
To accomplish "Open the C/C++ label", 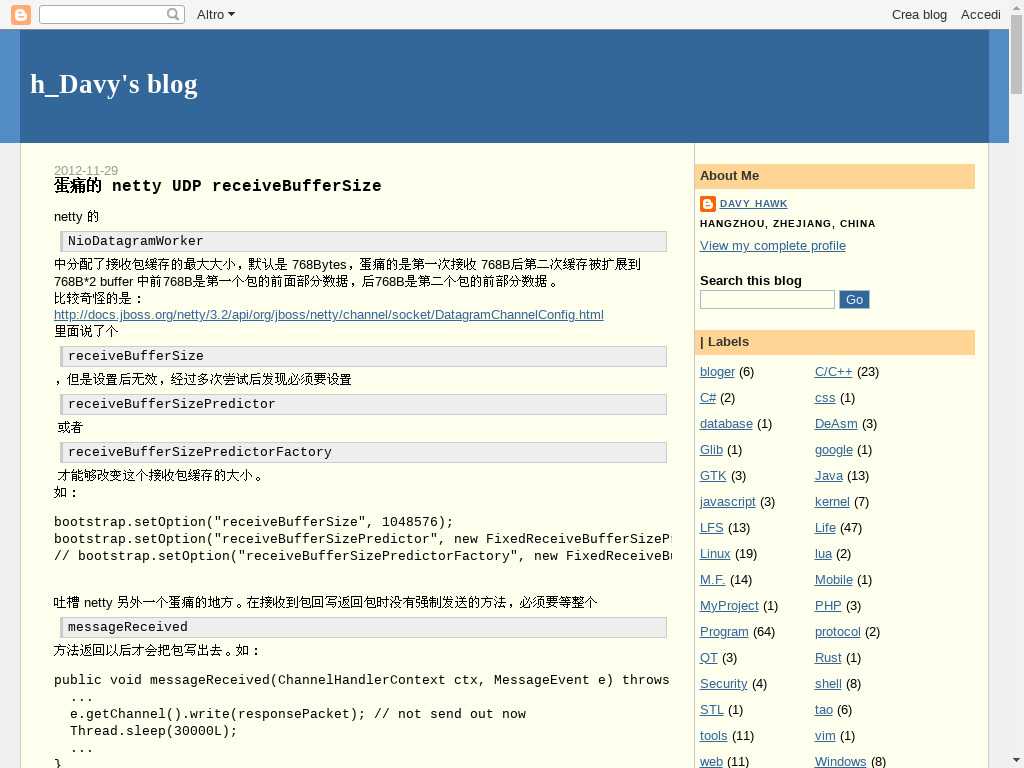I will [833, 372].
